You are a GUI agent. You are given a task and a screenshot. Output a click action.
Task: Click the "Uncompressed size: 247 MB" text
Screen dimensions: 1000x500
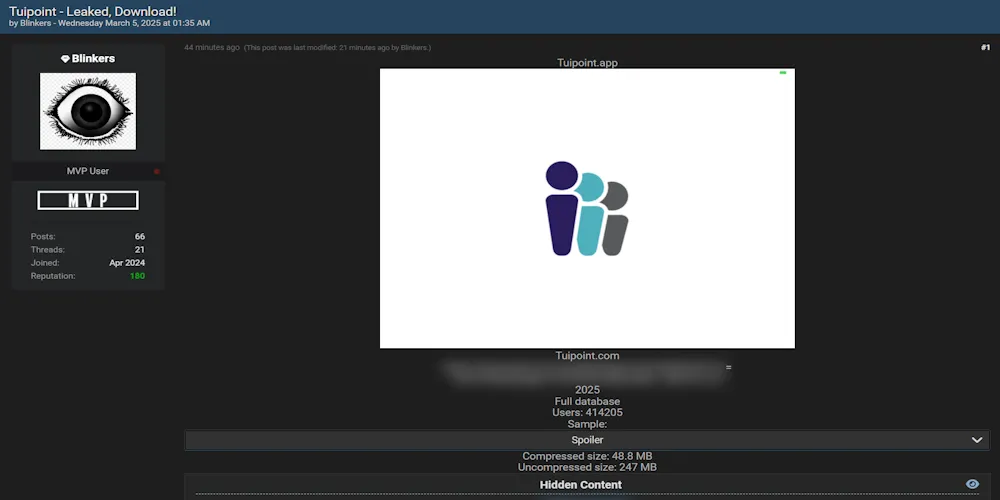tap(587, 467)
